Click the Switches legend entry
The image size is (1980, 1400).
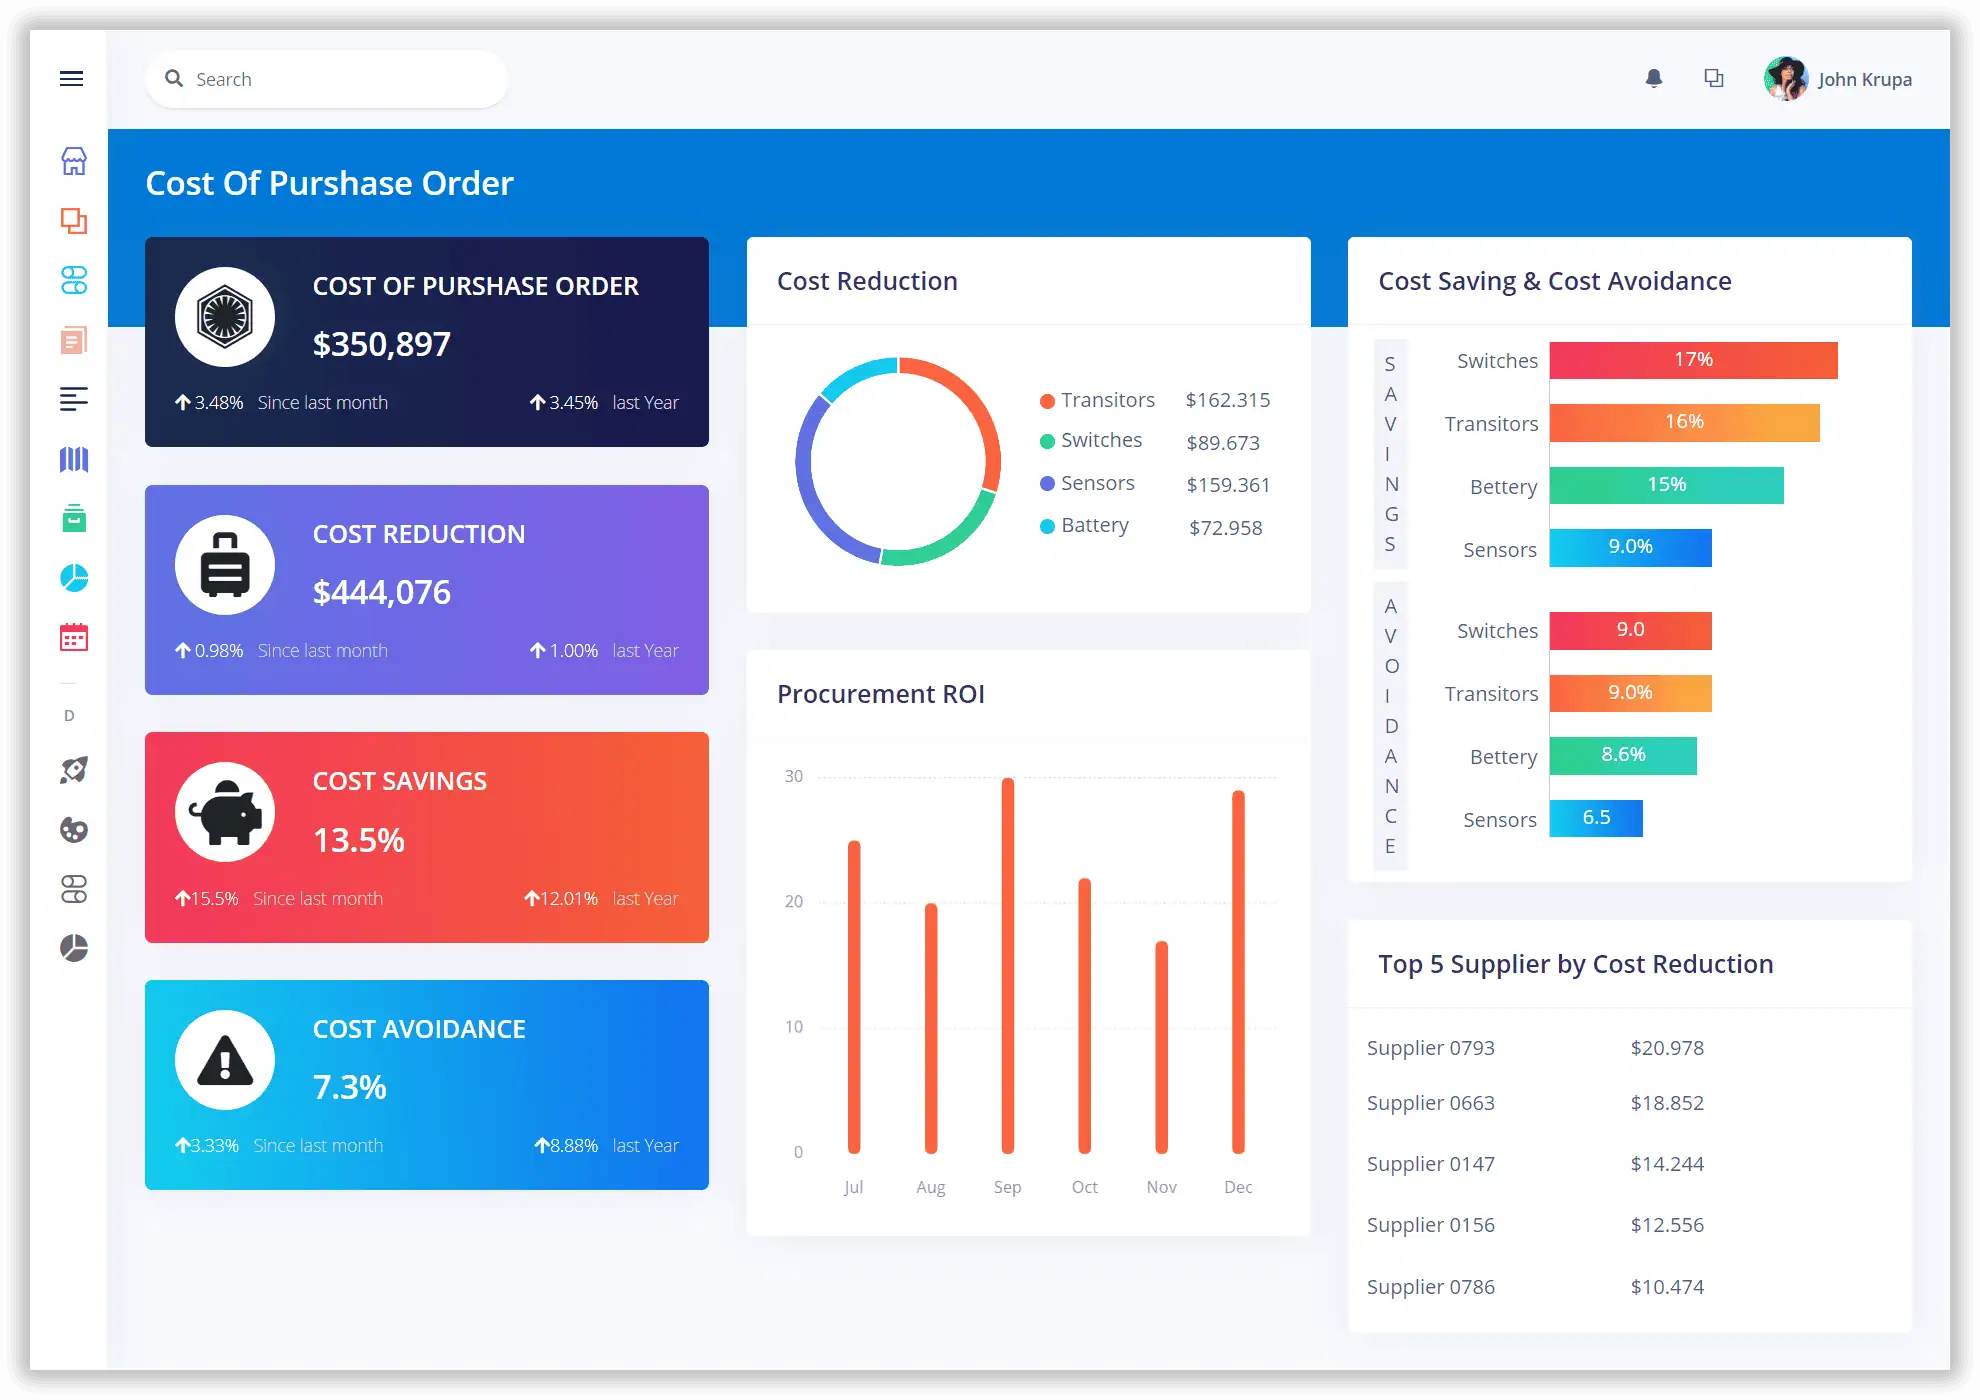[1091, 440]
